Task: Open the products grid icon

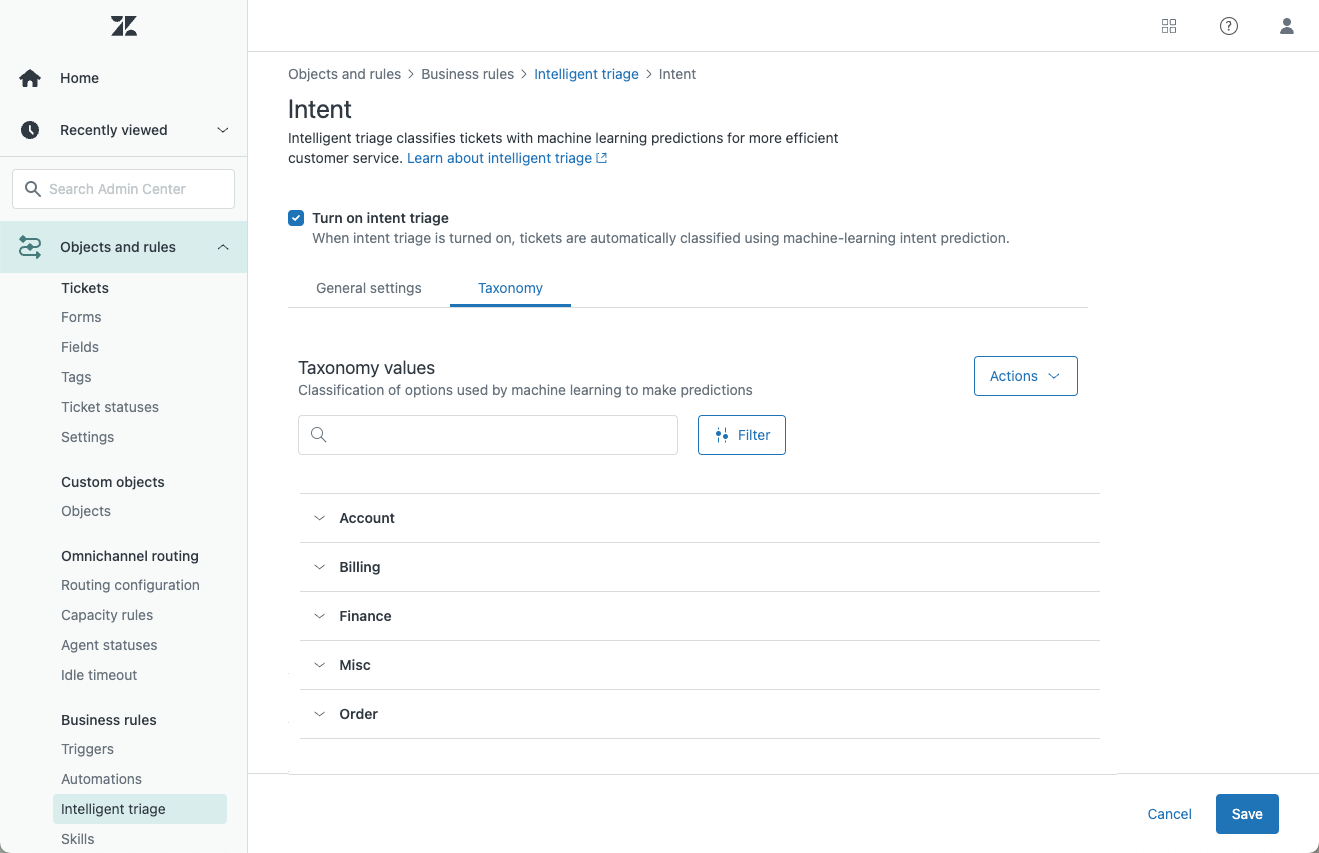Action: (1169, 27)
